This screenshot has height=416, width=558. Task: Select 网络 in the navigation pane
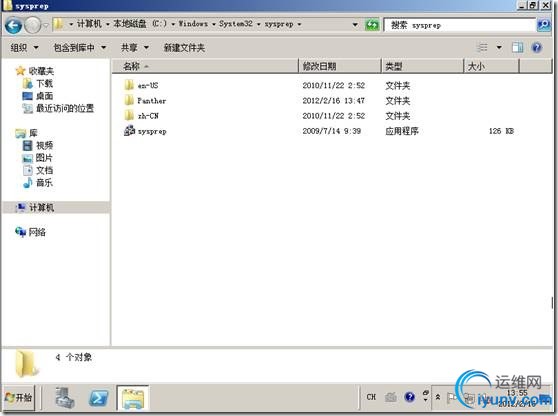tap(31, 232)
